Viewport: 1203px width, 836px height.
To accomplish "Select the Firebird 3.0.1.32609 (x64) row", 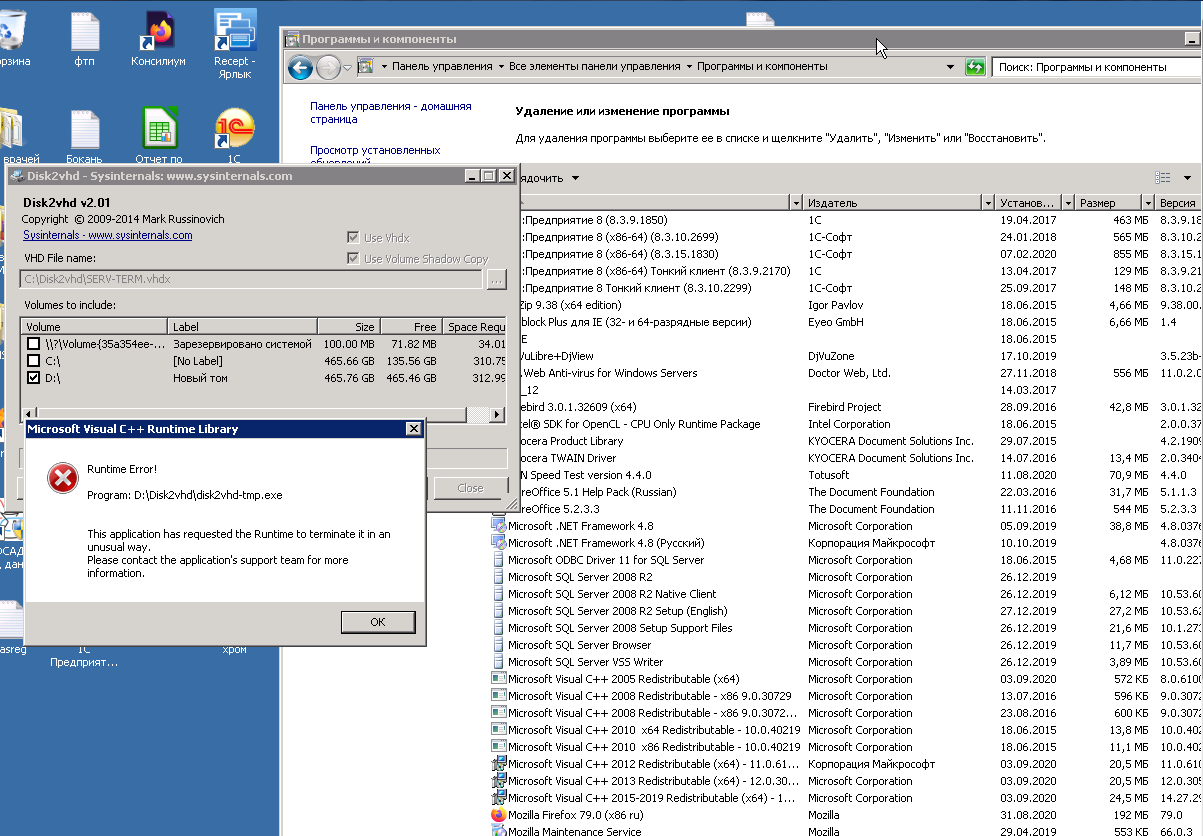I will point(860,407).
